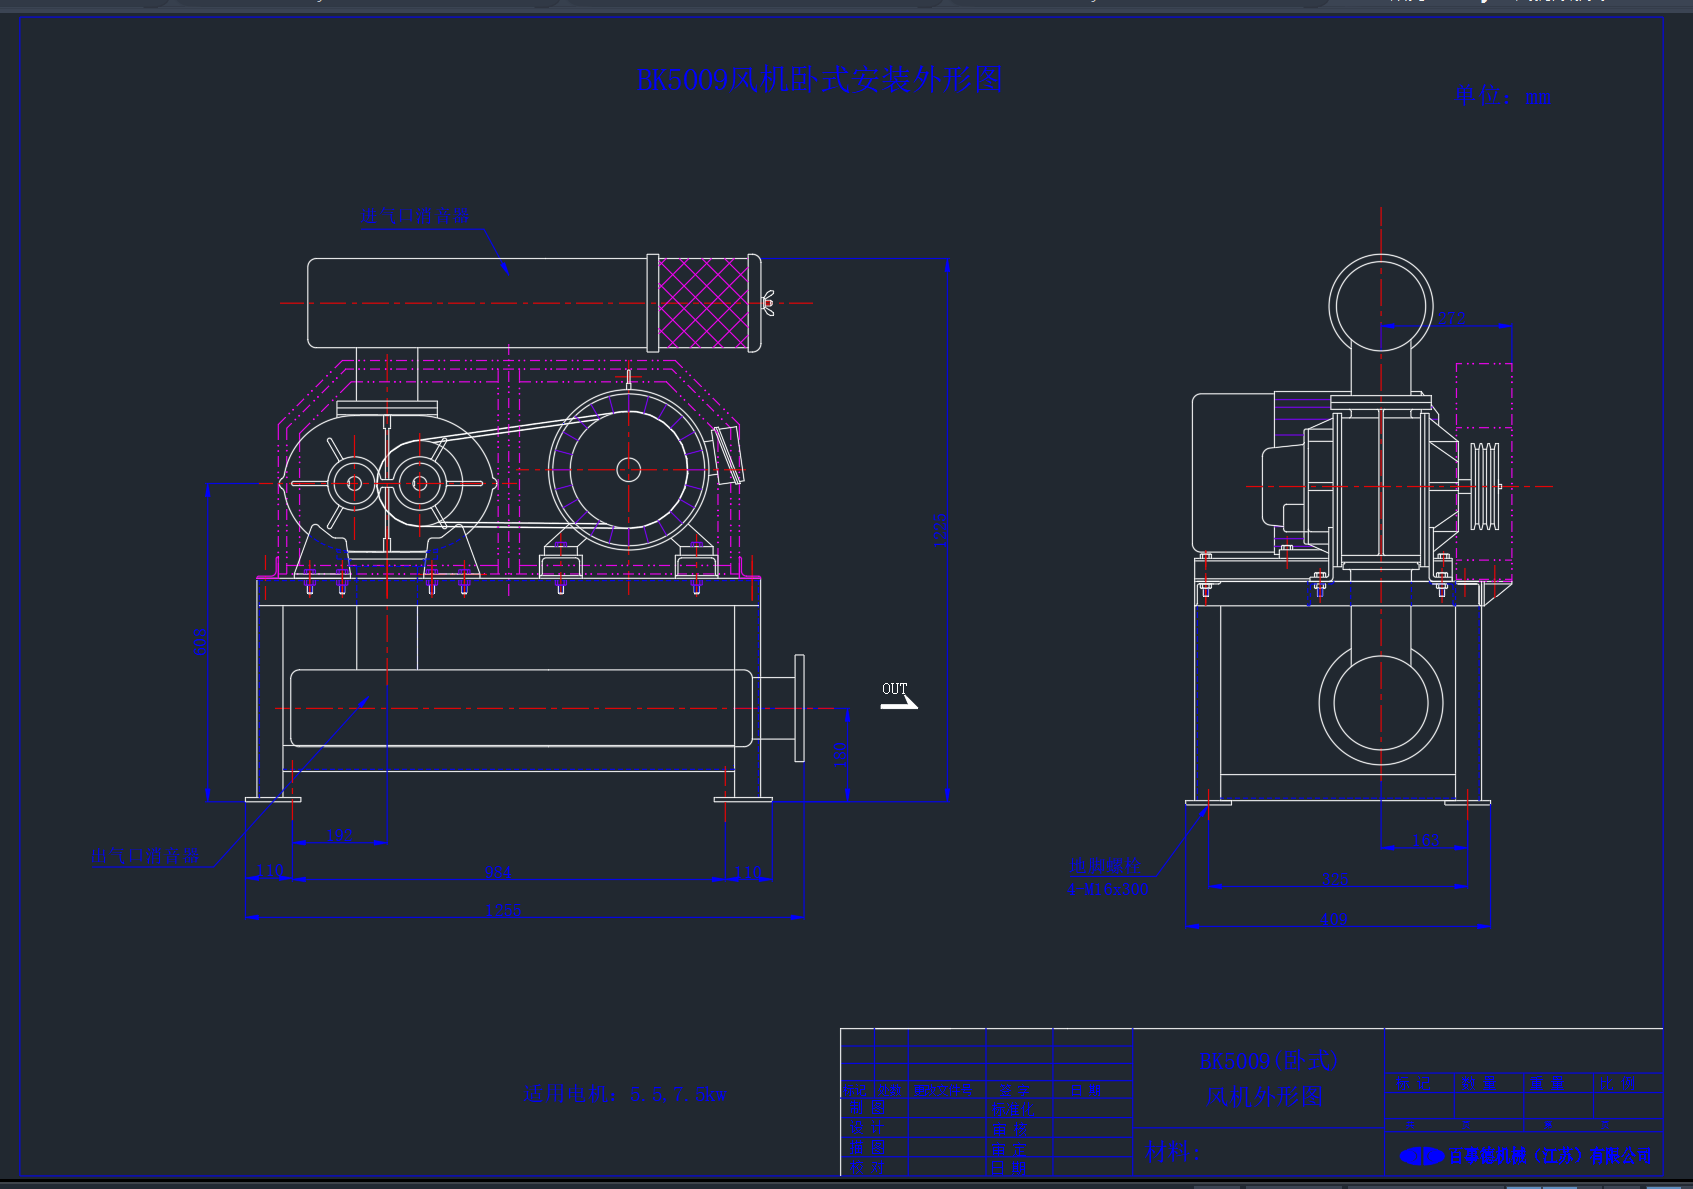Click the 984 base spacing dimension

(x=498, y=872)
